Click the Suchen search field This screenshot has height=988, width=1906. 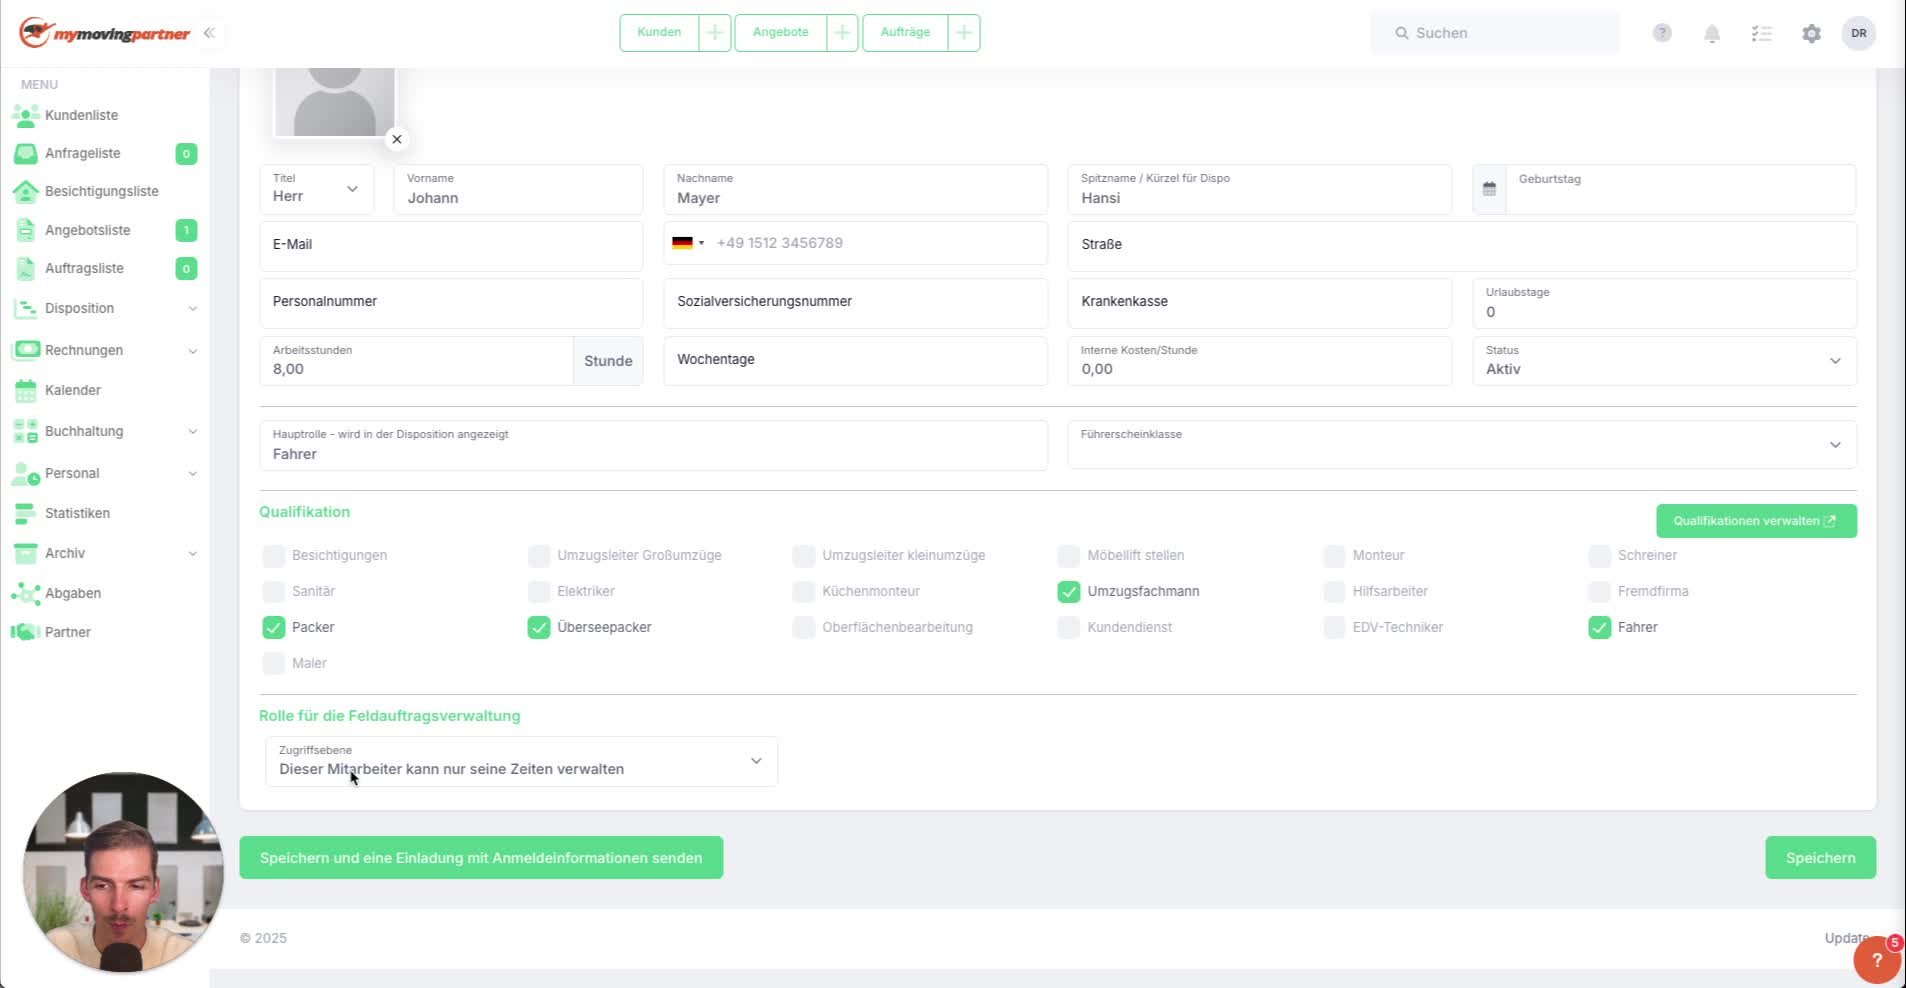1494,33
